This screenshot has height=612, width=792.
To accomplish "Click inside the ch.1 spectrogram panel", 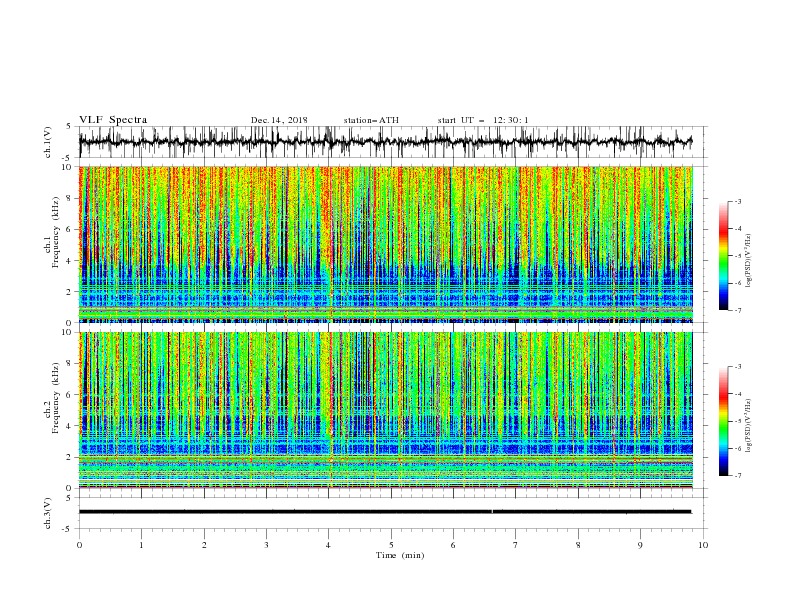I will (386, 244).
